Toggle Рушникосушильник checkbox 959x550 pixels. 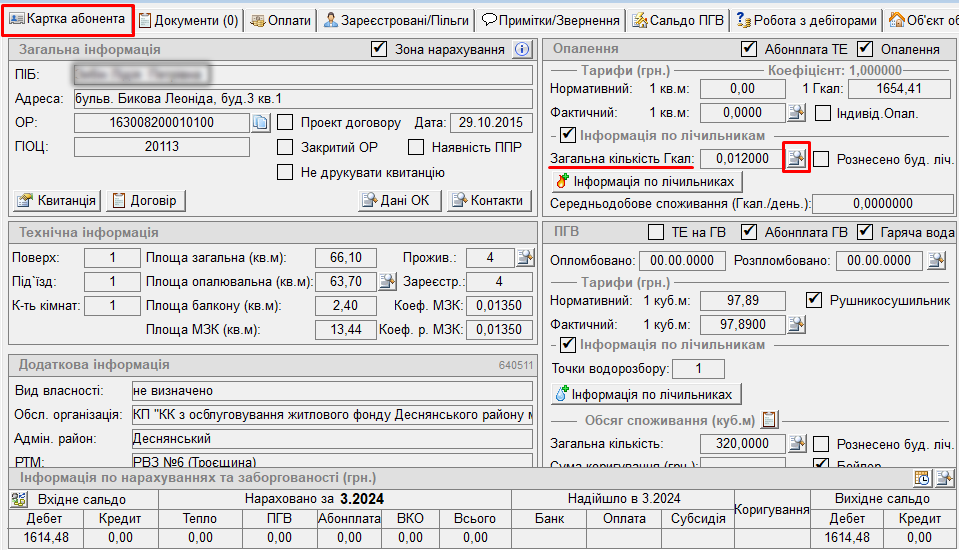[814, 300]
